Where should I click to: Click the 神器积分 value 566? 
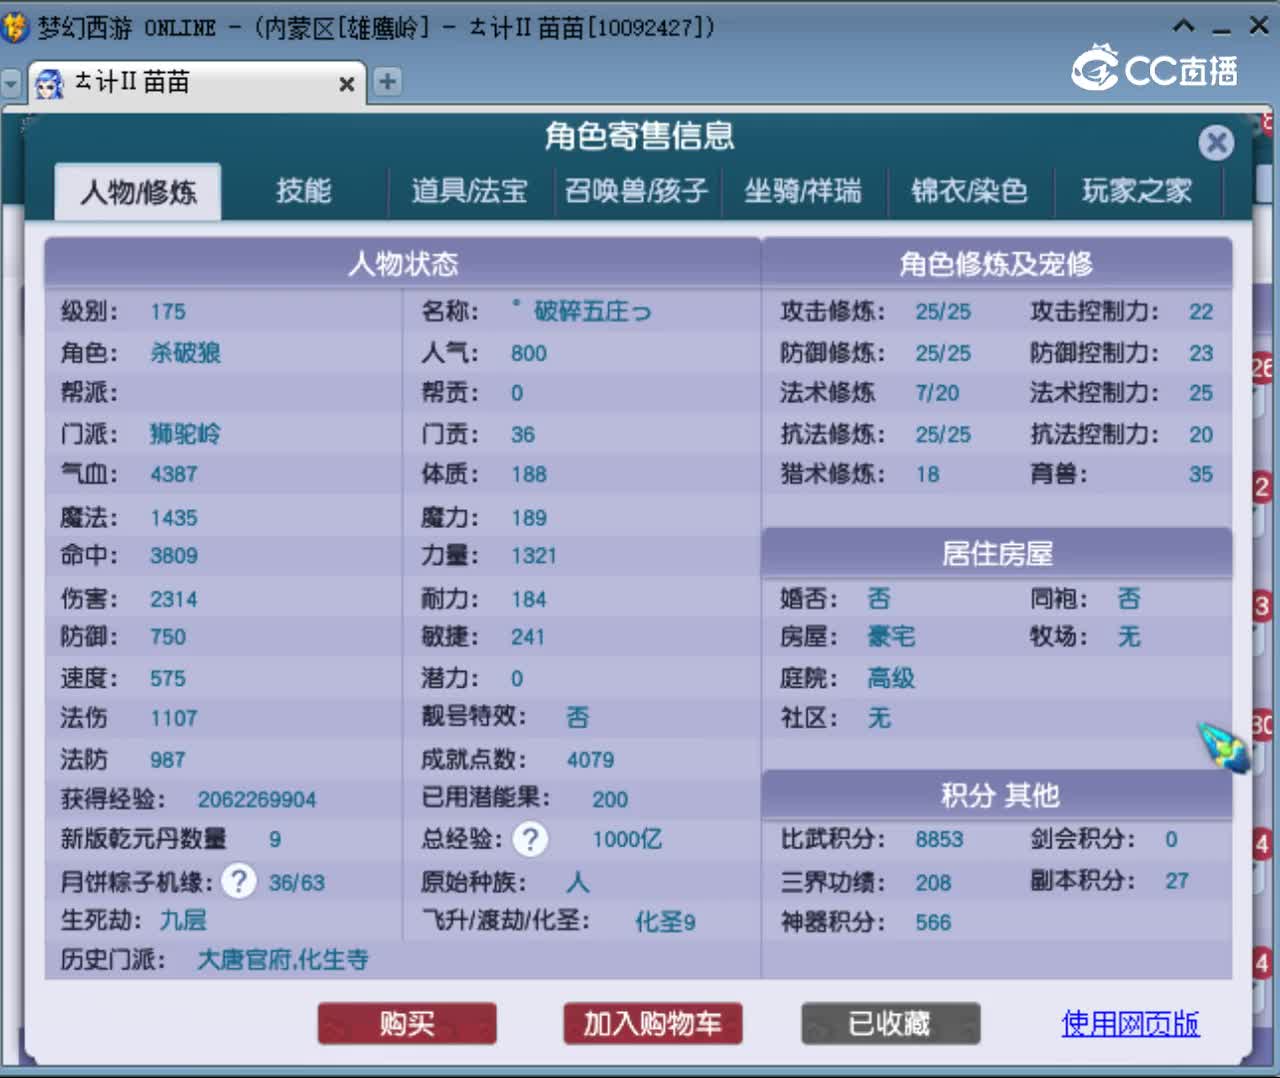[933, 922]
